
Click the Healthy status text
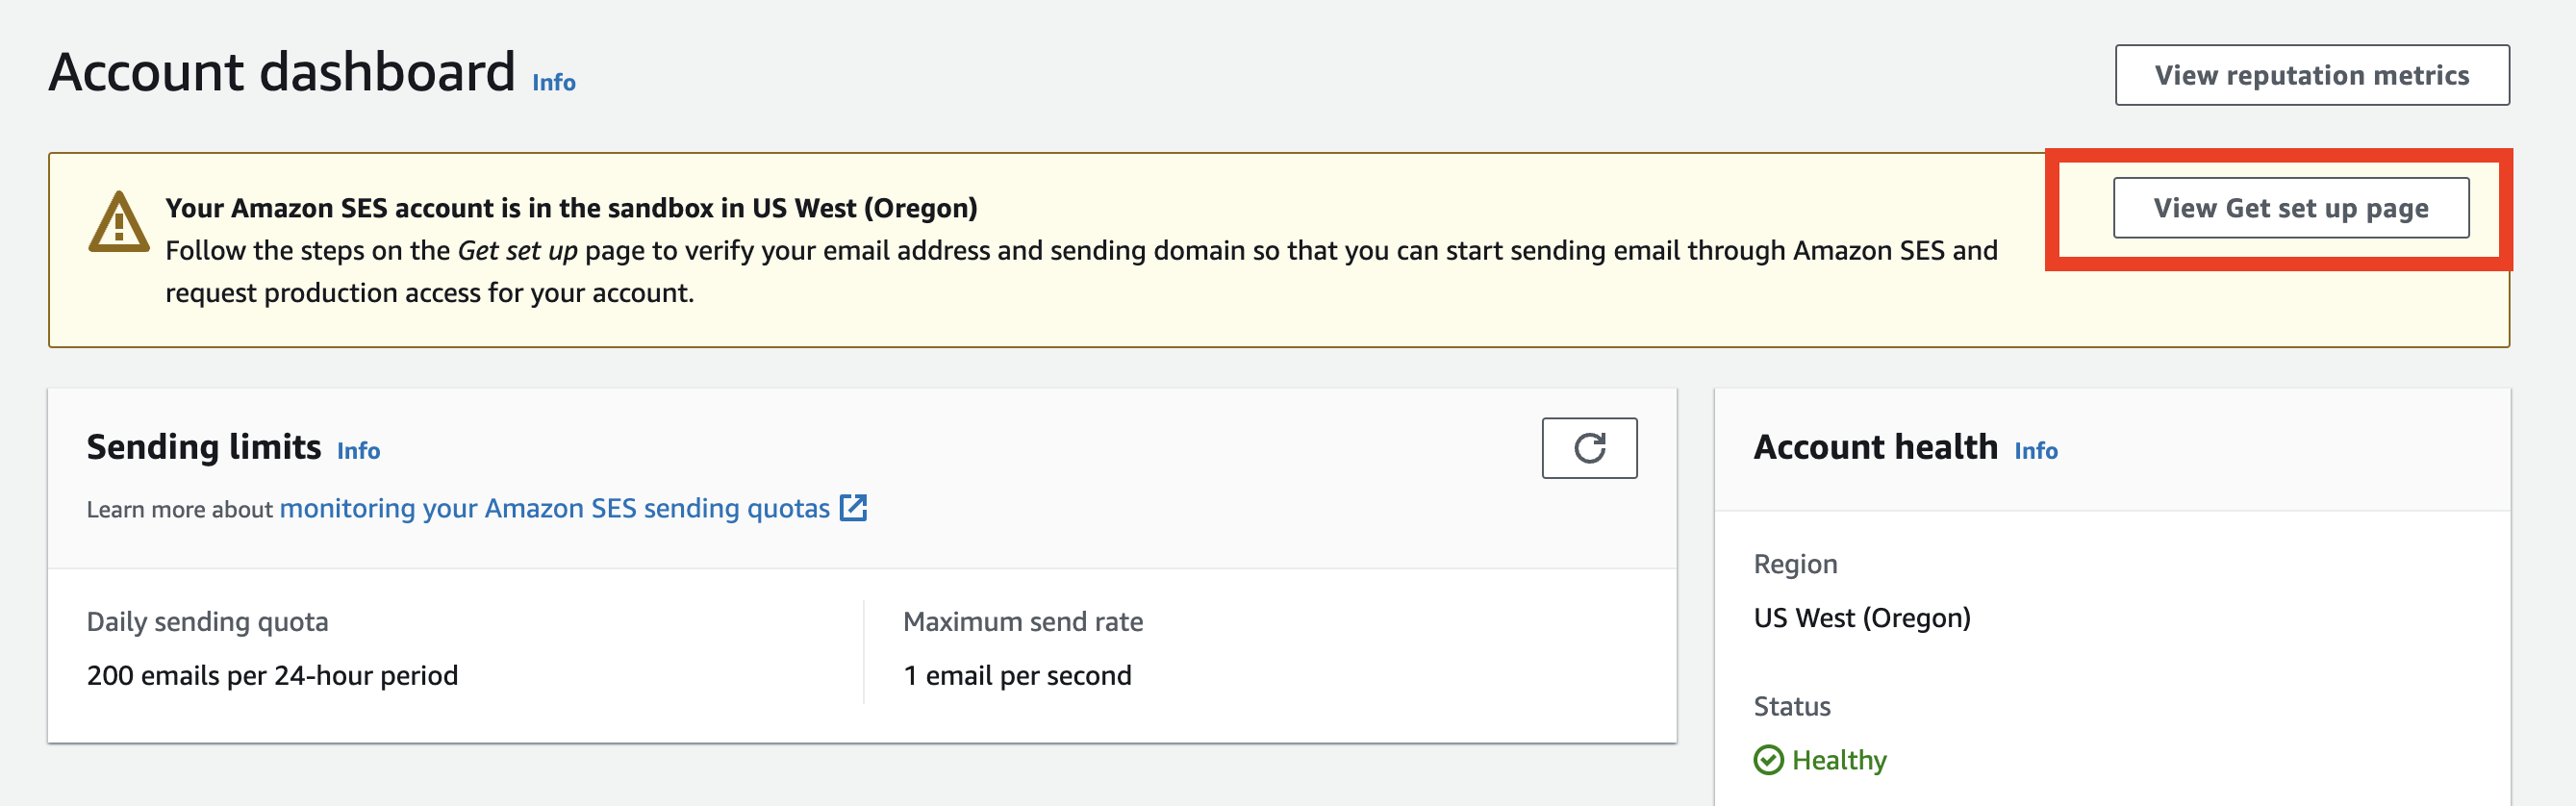tap(1838, 760)
